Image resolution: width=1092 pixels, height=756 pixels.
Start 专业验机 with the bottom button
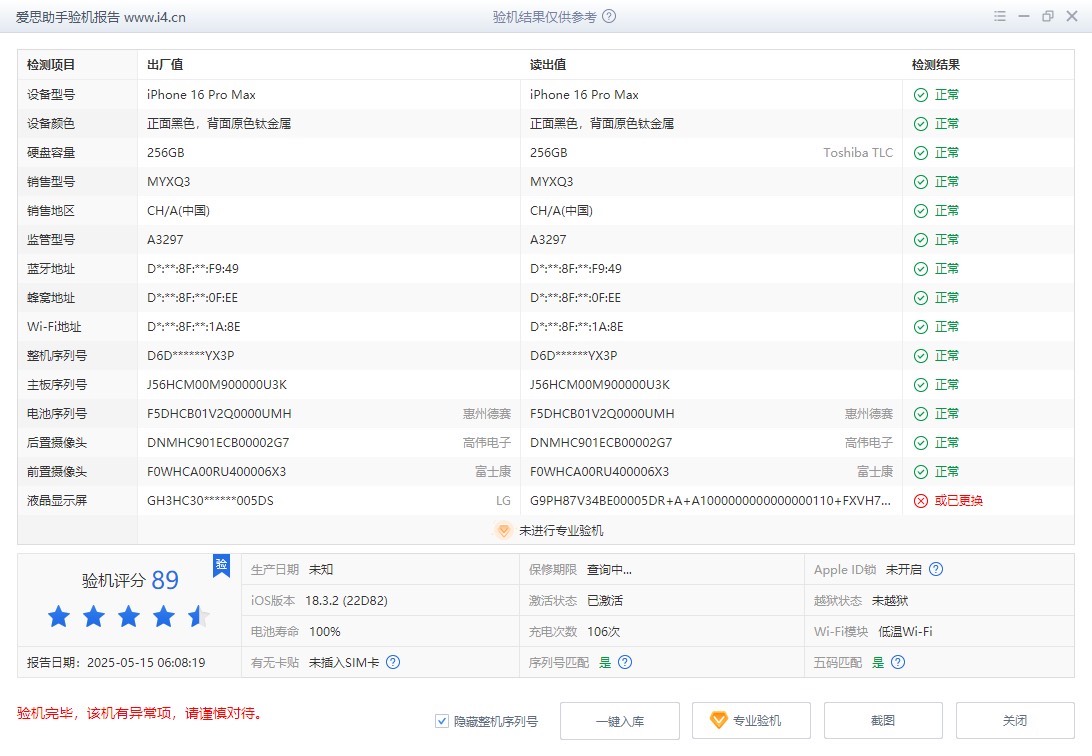click(x=751, y=720)
